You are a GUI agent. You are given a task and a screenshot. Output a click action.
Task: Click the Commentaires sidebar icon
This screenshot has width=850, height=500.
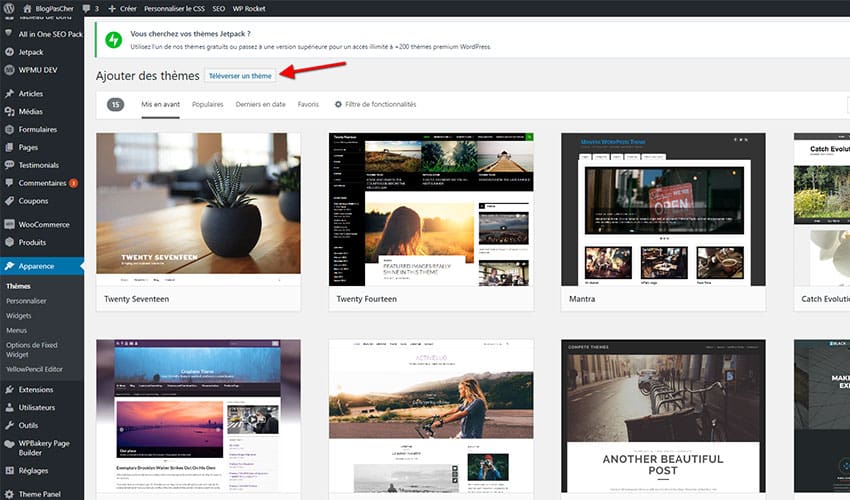(9, 183)
